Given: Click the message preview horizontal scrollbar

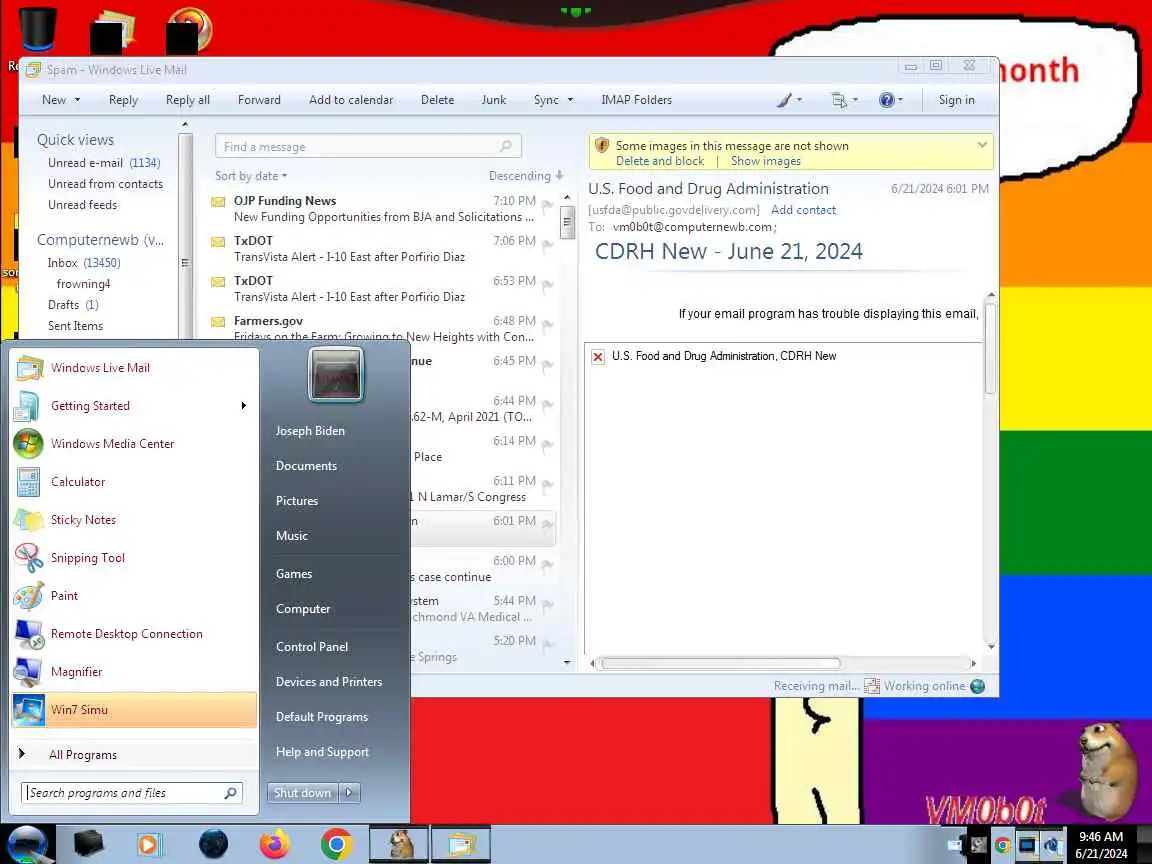Looking at the screenshot, I should (x=720, y=663).
